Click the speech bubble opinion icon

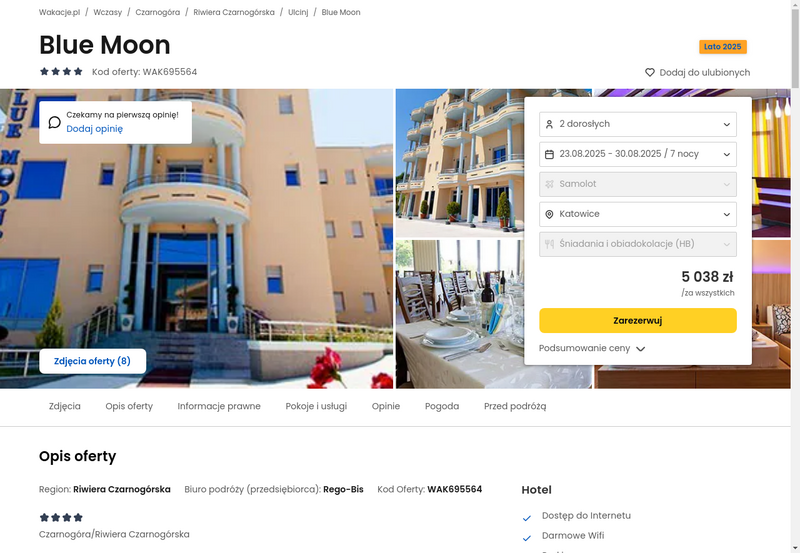(55, 122)
